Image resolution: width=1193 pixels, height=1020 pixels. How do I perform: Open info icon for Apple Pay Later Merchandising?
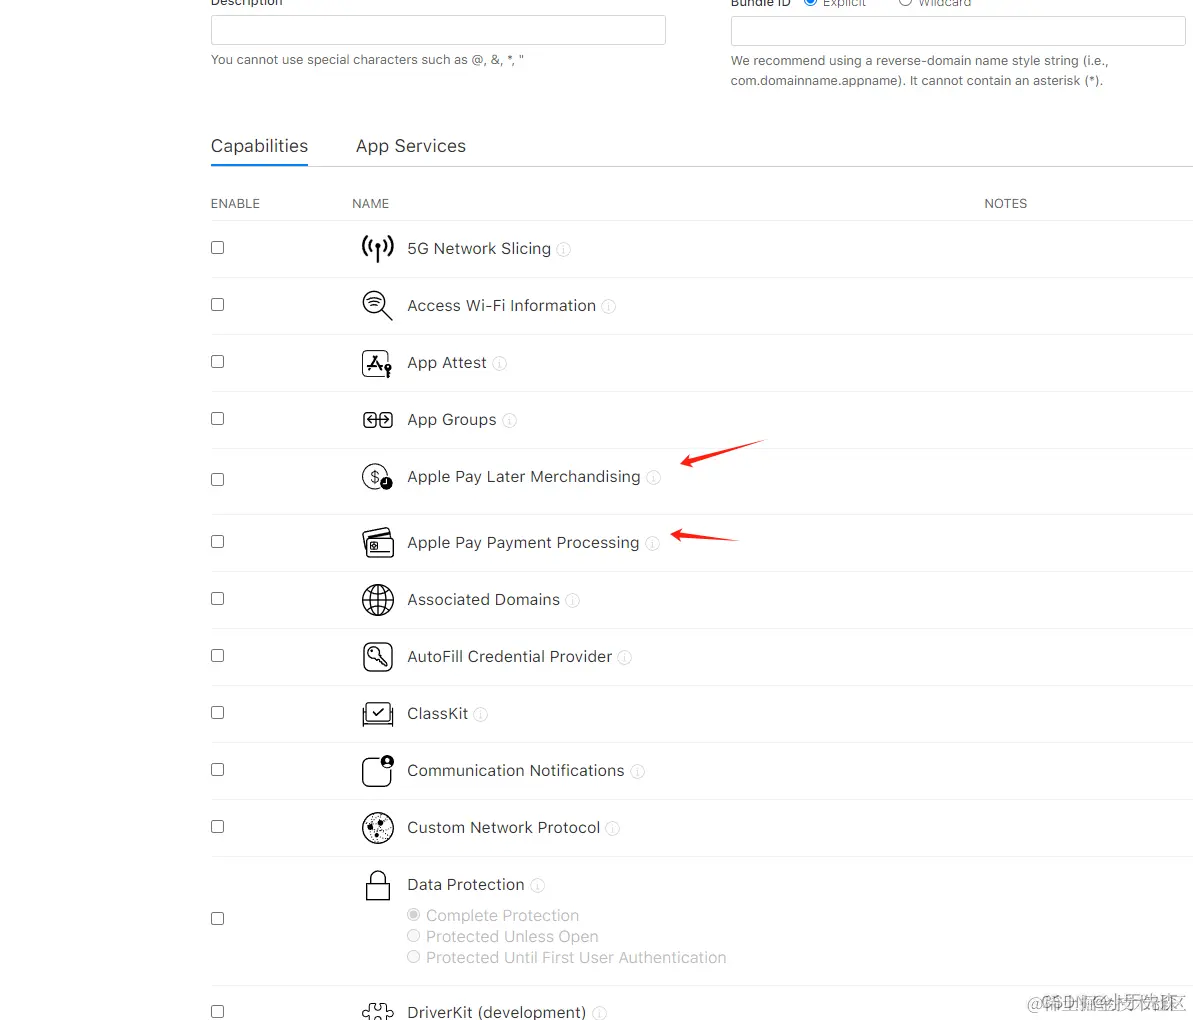click(654, 478)
